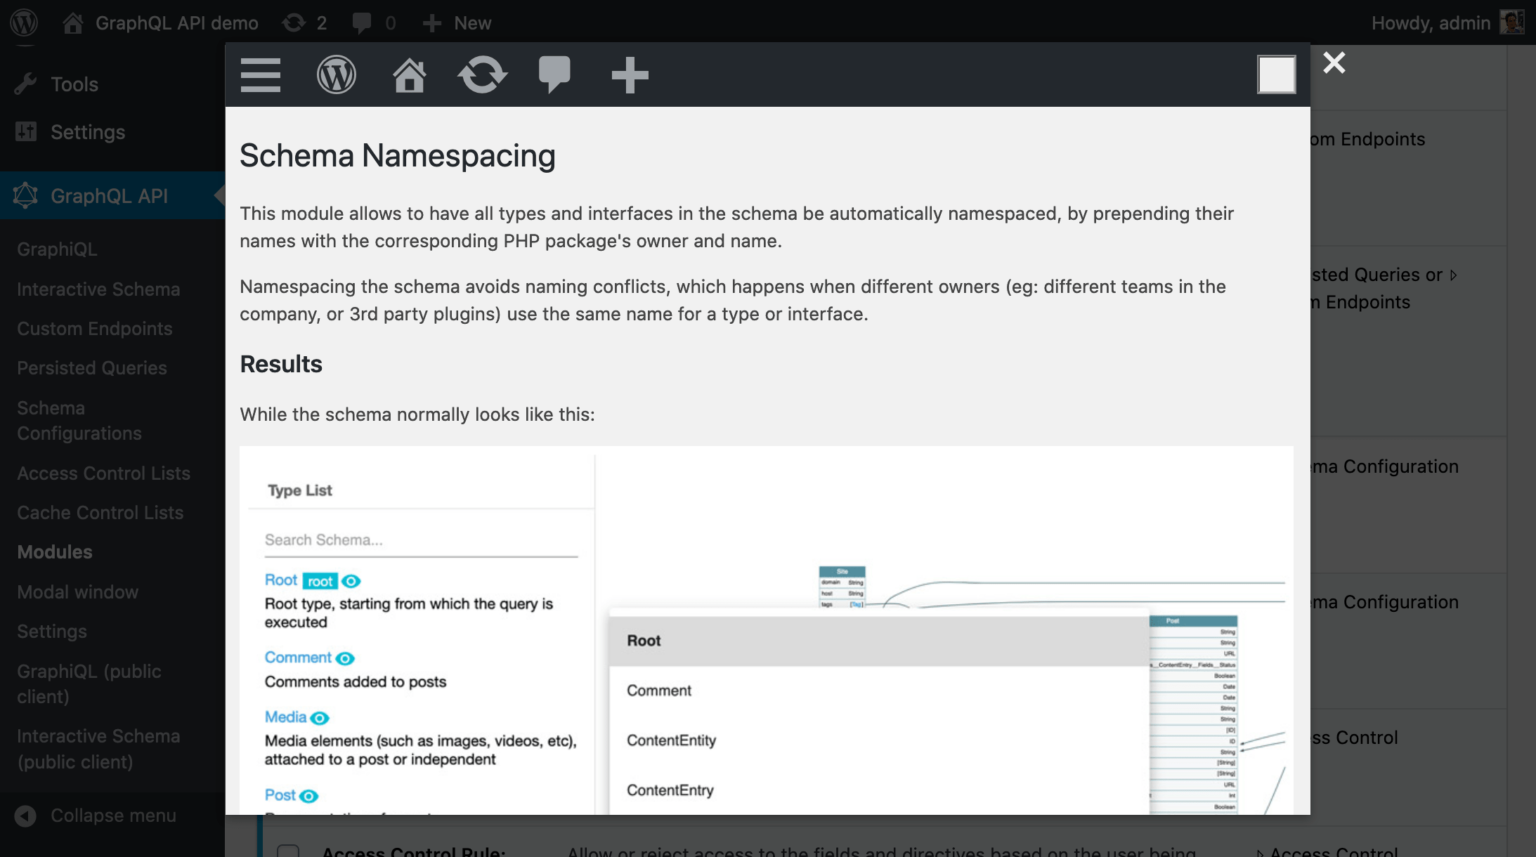
Task: Open Interactive Schema from the sidebar menu
Action: coord(98,289)
